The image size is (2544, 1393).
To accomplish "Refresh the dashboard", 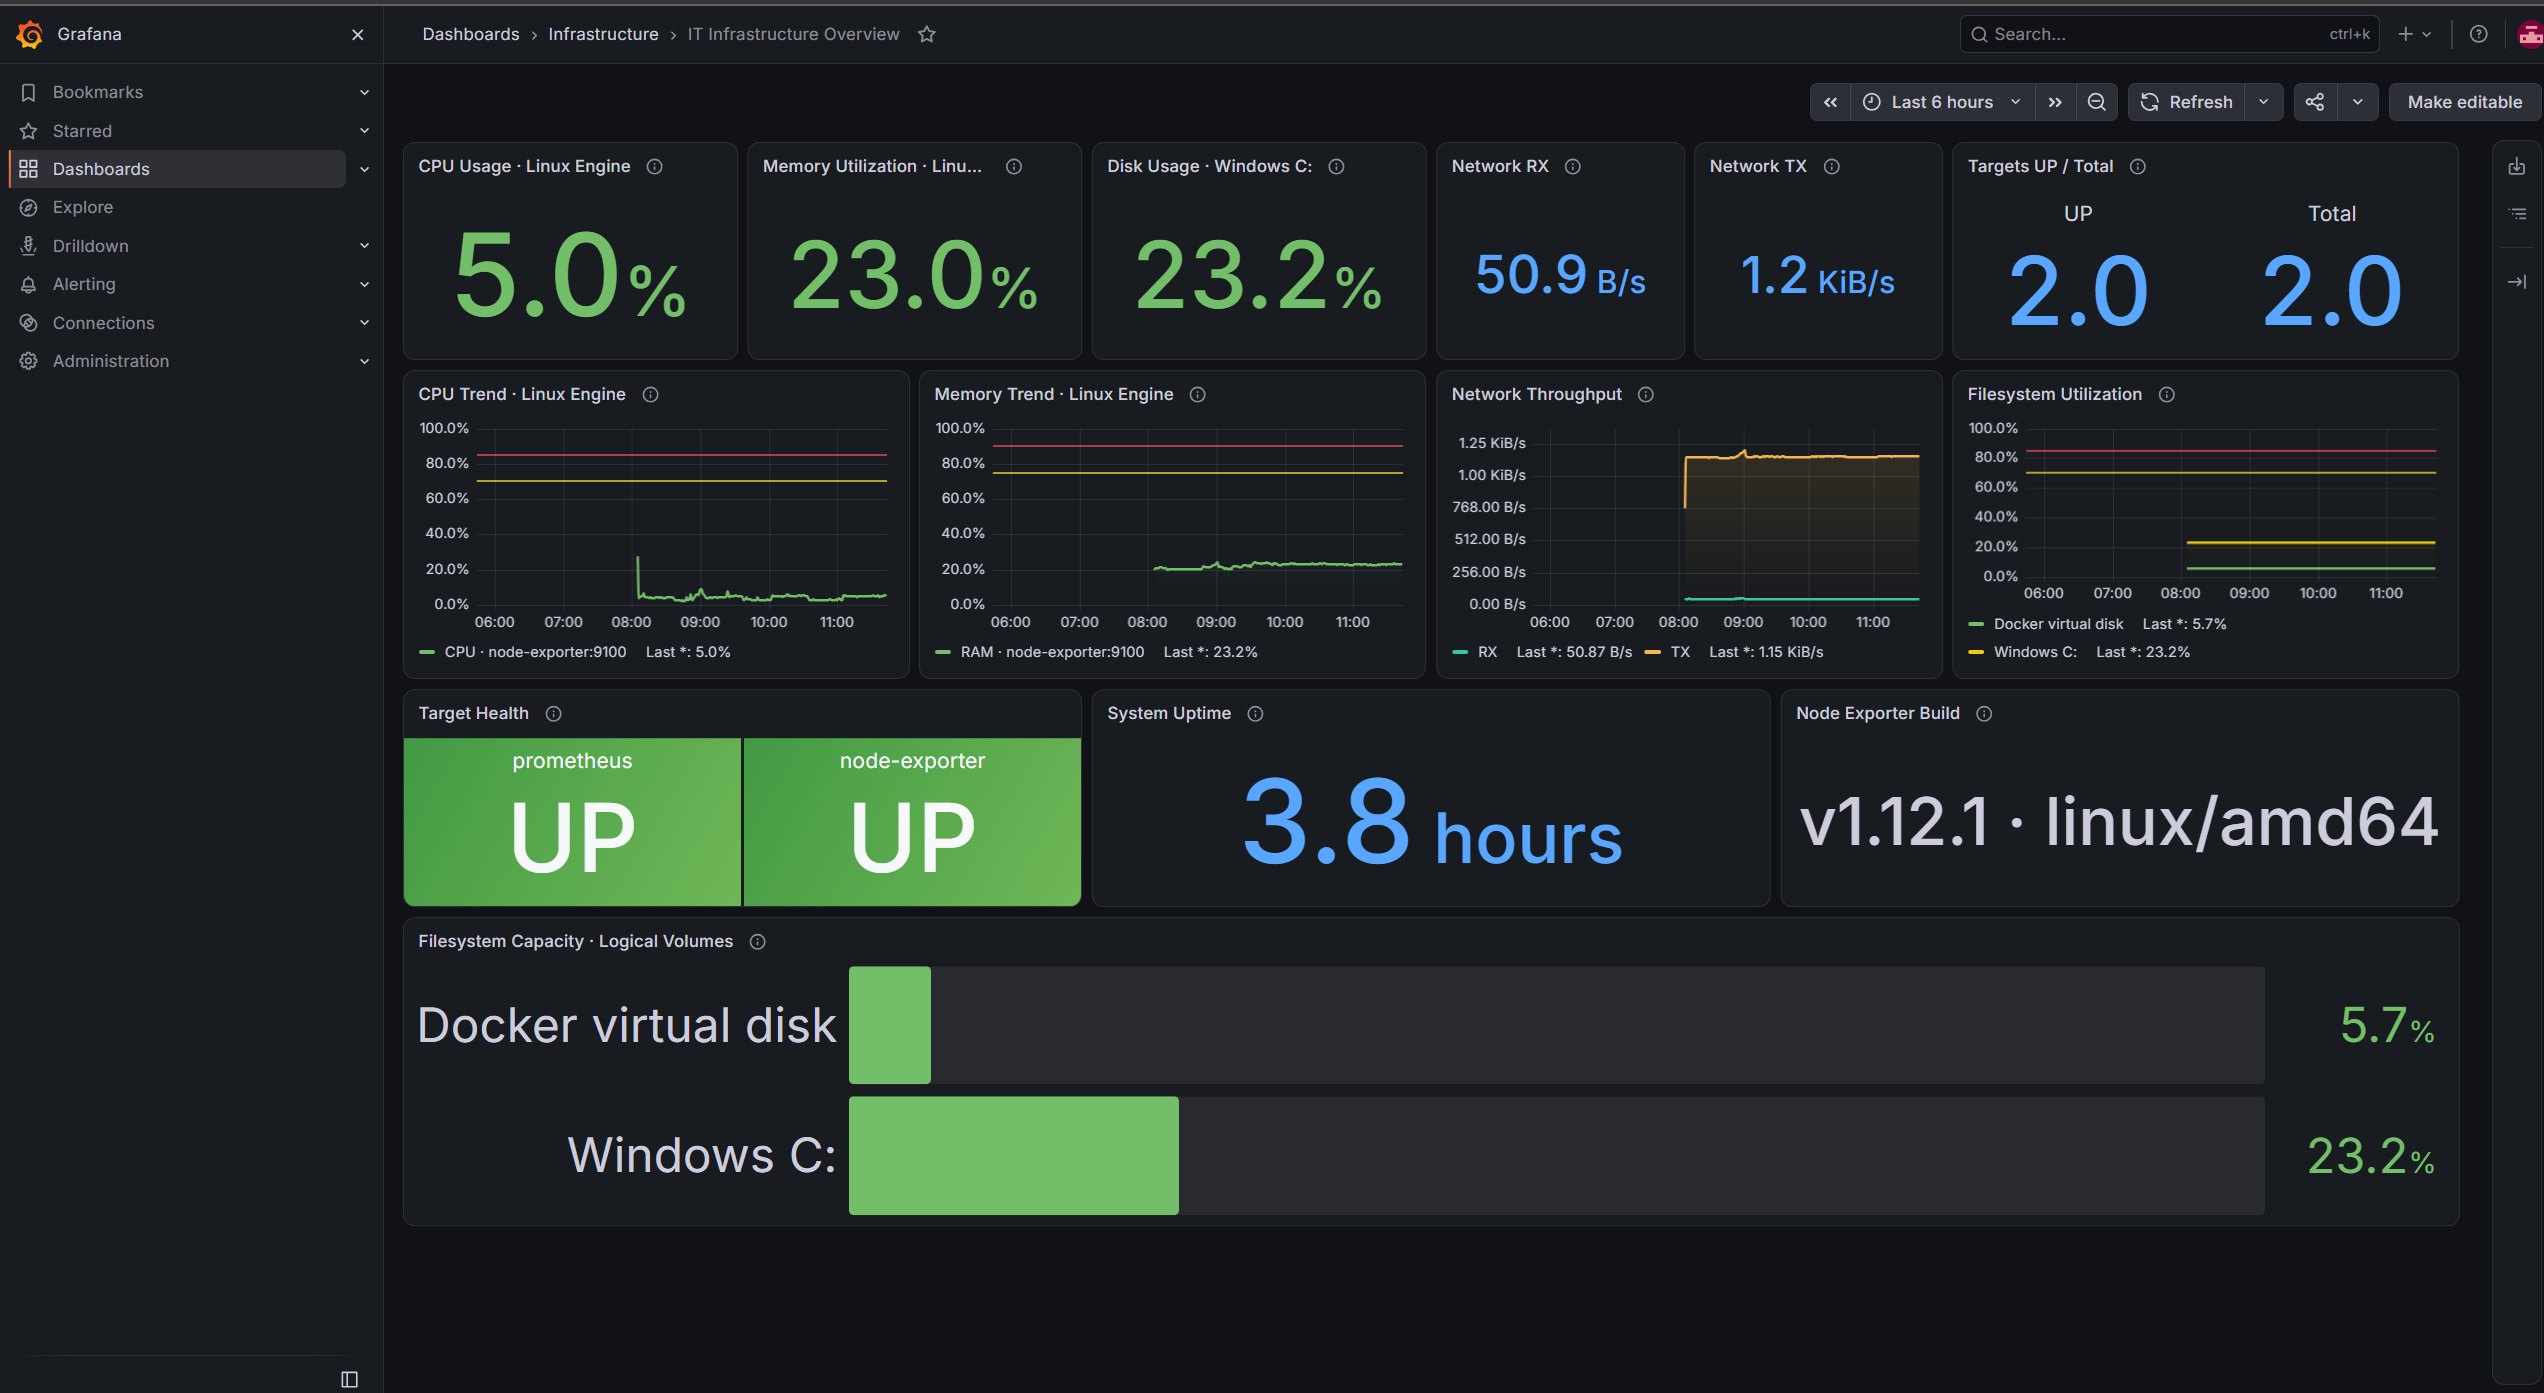I will (x=2186, y=102).
